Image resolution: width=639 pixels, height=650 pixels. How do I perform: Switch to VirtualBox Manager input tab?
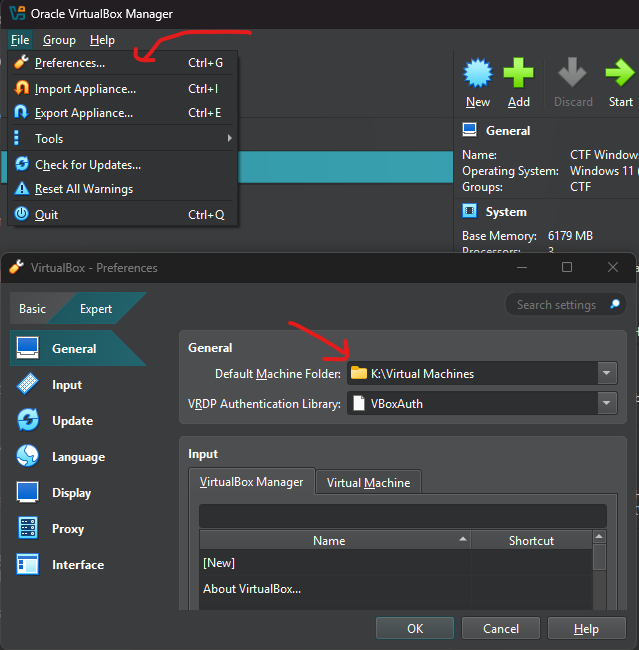click(x=251, y=482)
